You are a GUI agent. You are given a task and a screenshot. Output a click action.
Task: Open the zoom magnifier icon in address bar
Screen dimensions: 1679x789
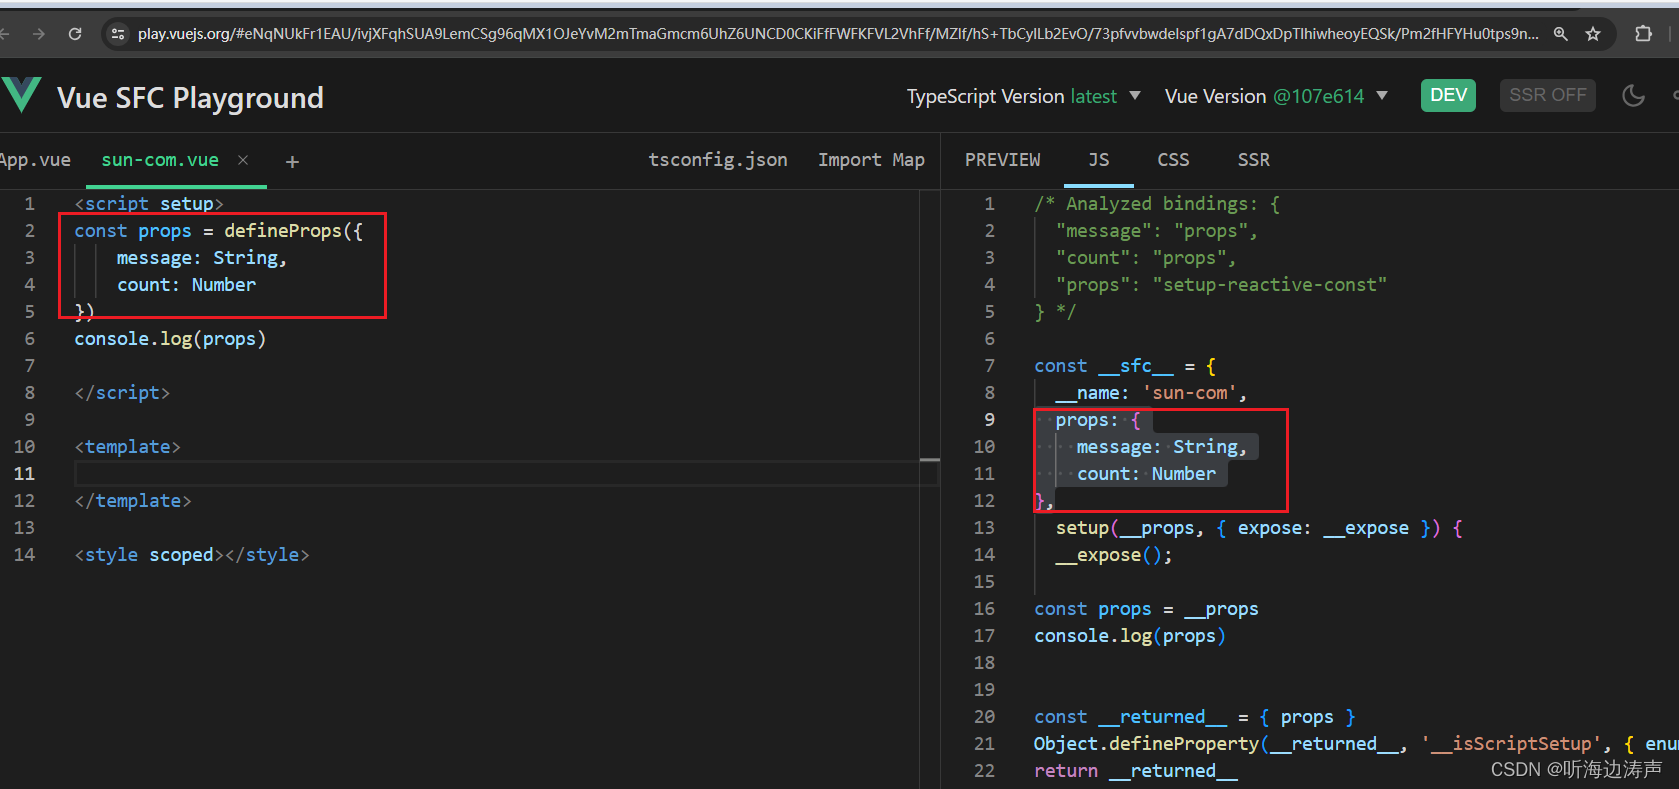pos(1560,34)
